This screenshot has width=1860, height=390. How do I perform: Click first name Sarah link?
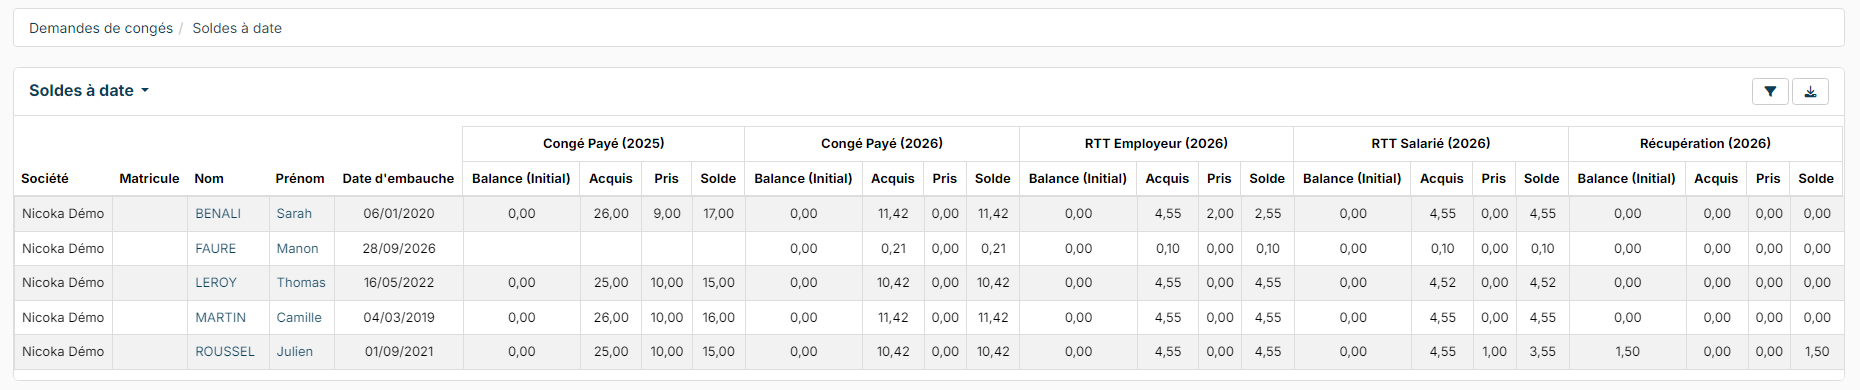point(294,213)
